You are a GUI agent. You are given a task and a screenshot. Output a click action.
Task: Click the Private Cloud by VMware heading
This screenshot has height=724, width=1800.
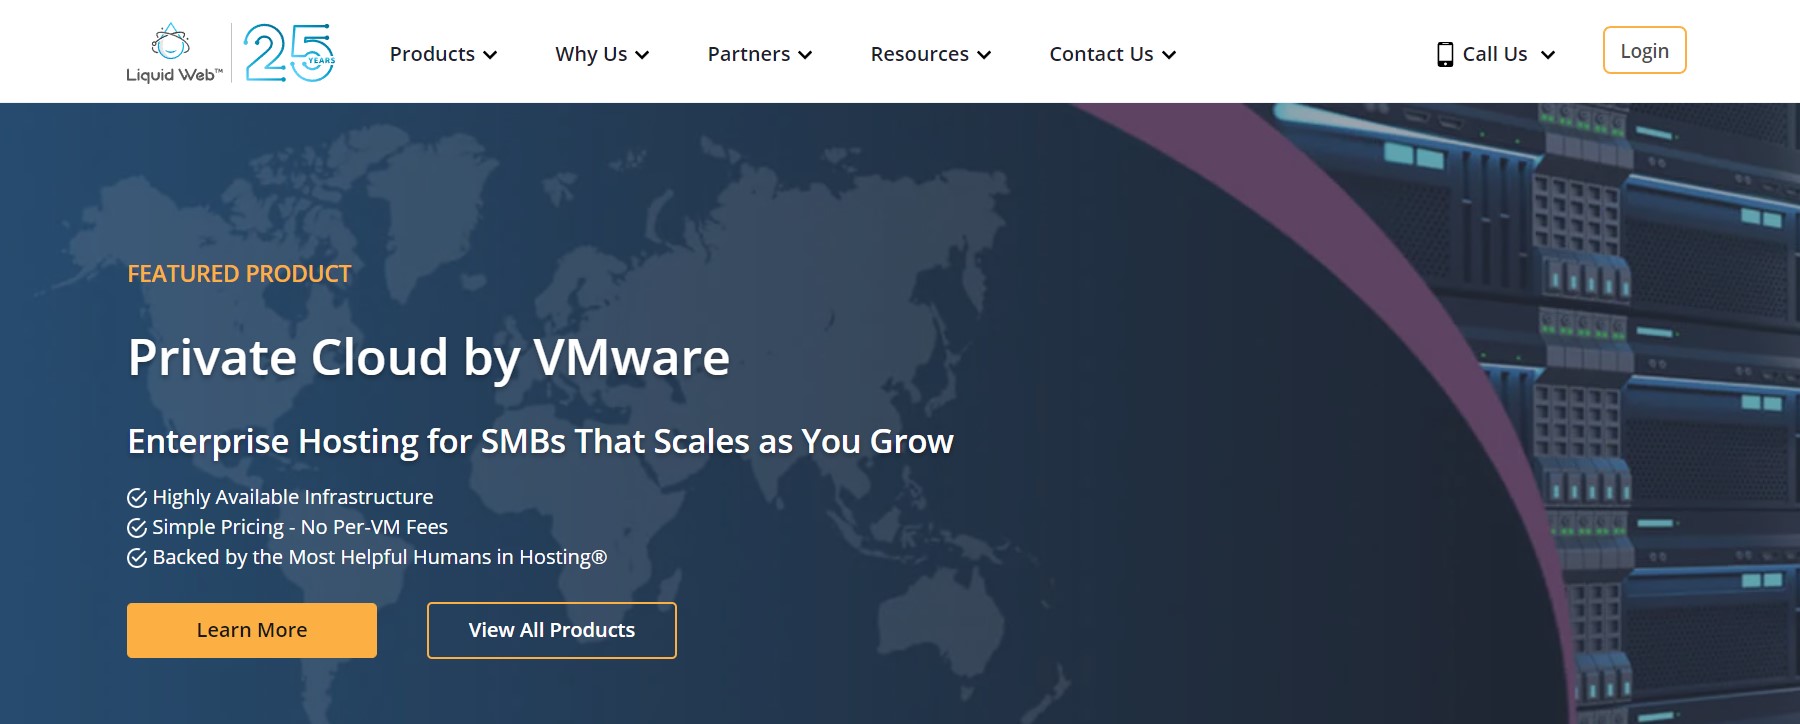[x=429, y=358]
